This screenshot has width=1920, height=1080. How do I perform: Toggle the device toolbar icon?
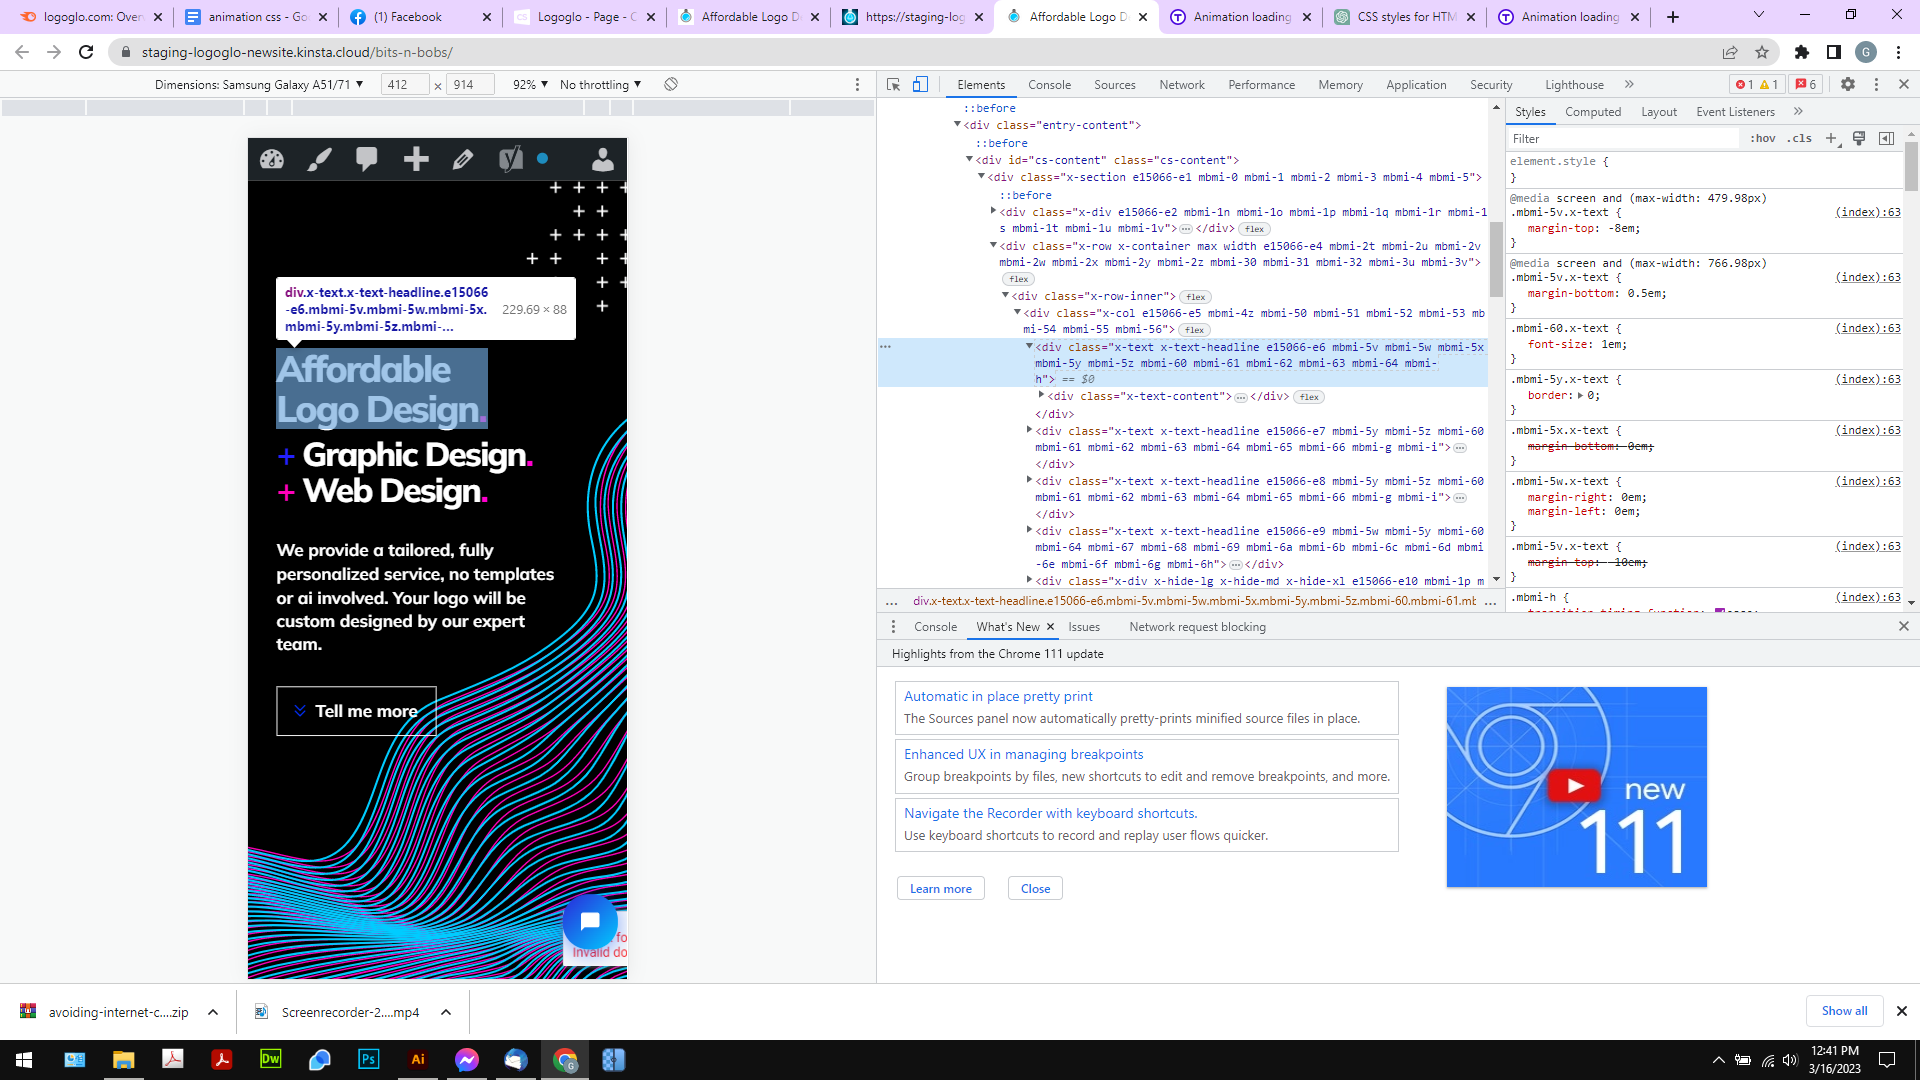pos(920,85)
